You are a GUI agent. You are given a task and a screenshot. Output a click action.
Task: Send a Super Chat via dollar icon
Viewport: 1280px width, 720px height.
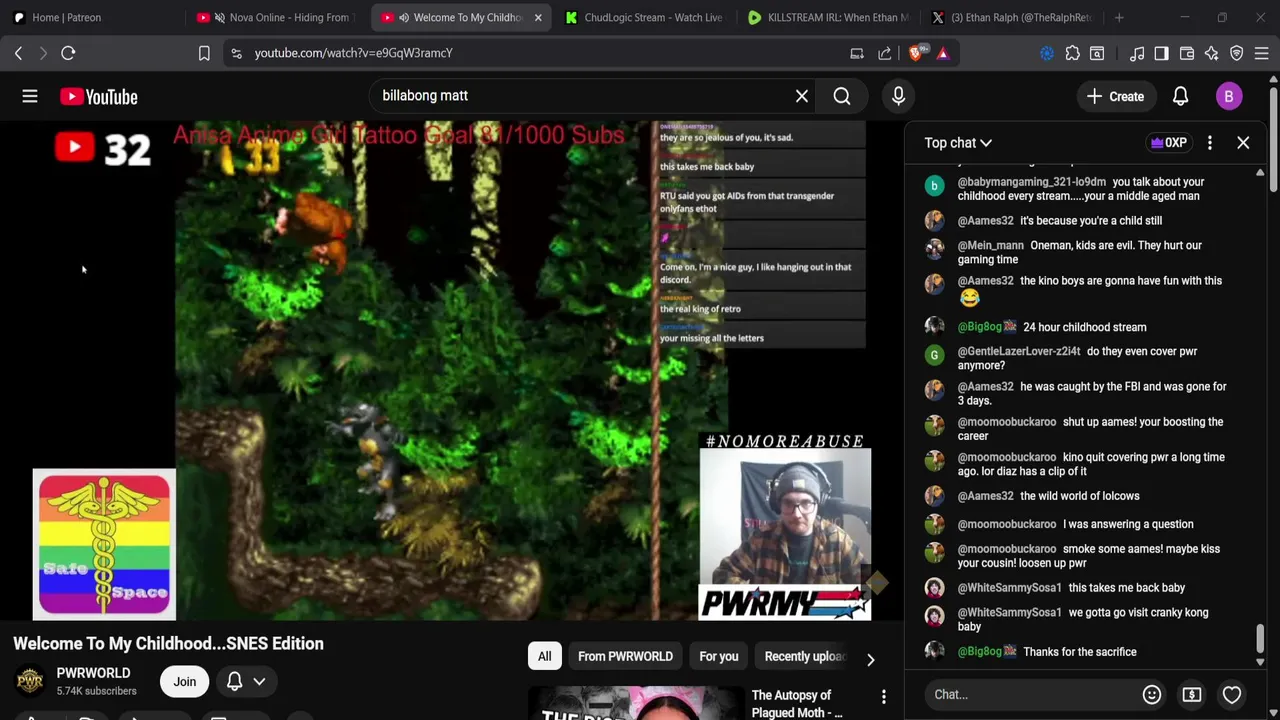pos(1192,694)
